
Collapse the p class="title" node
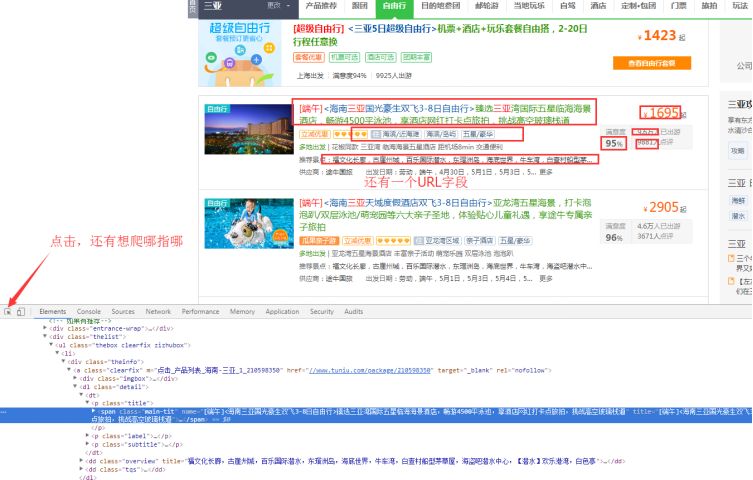87,403
